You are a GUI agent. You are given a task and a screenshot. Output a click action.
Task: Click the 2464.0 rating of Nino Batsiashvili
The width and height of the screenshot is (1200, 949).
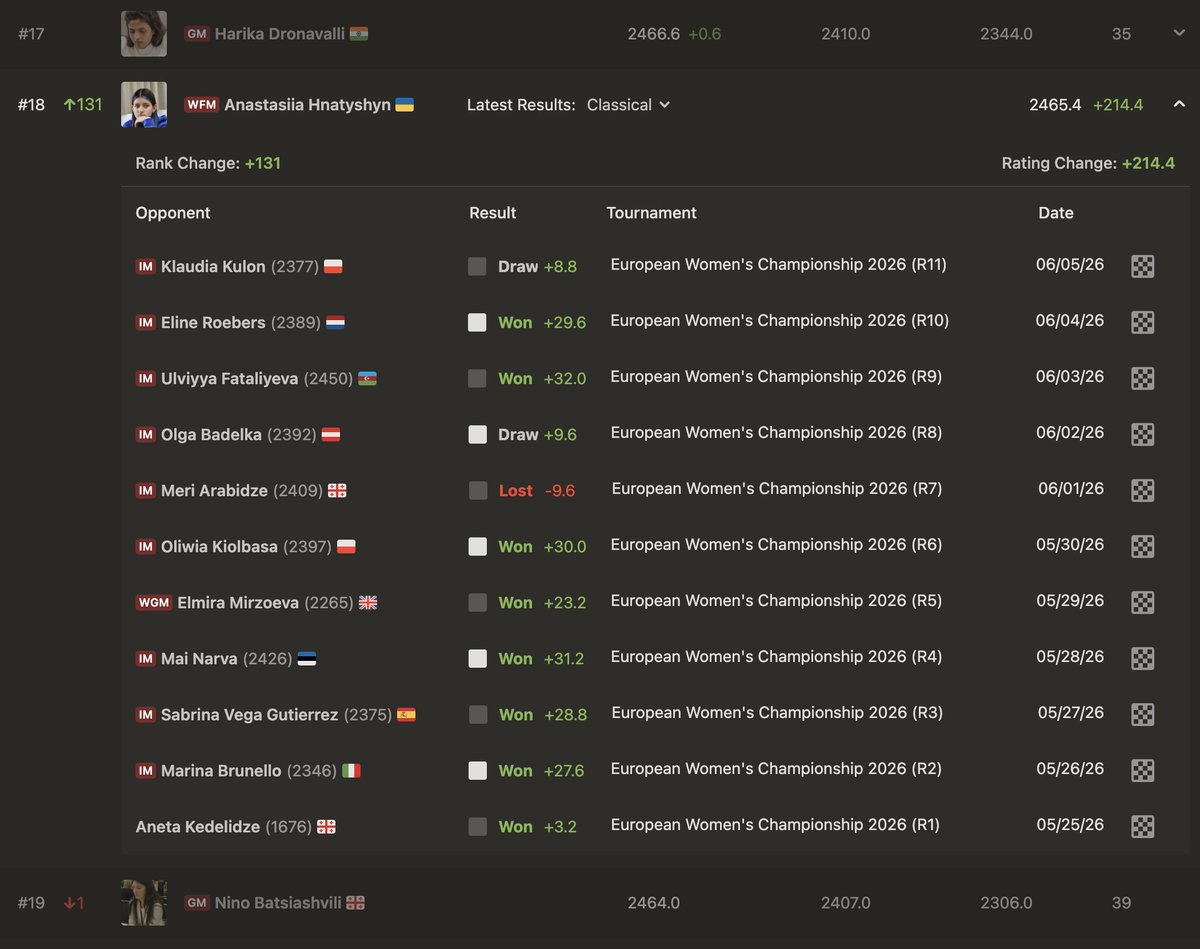point(654,903)
